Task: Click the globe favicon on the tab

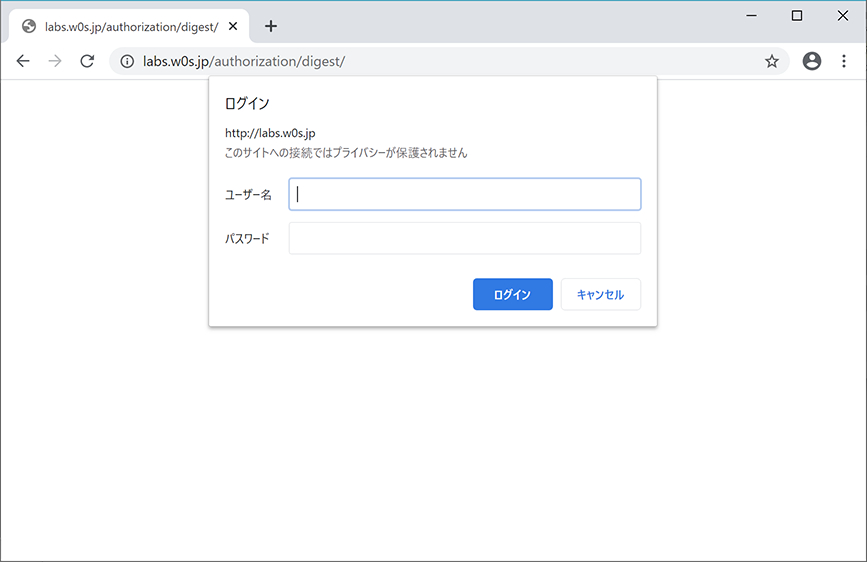Action: 29,26
